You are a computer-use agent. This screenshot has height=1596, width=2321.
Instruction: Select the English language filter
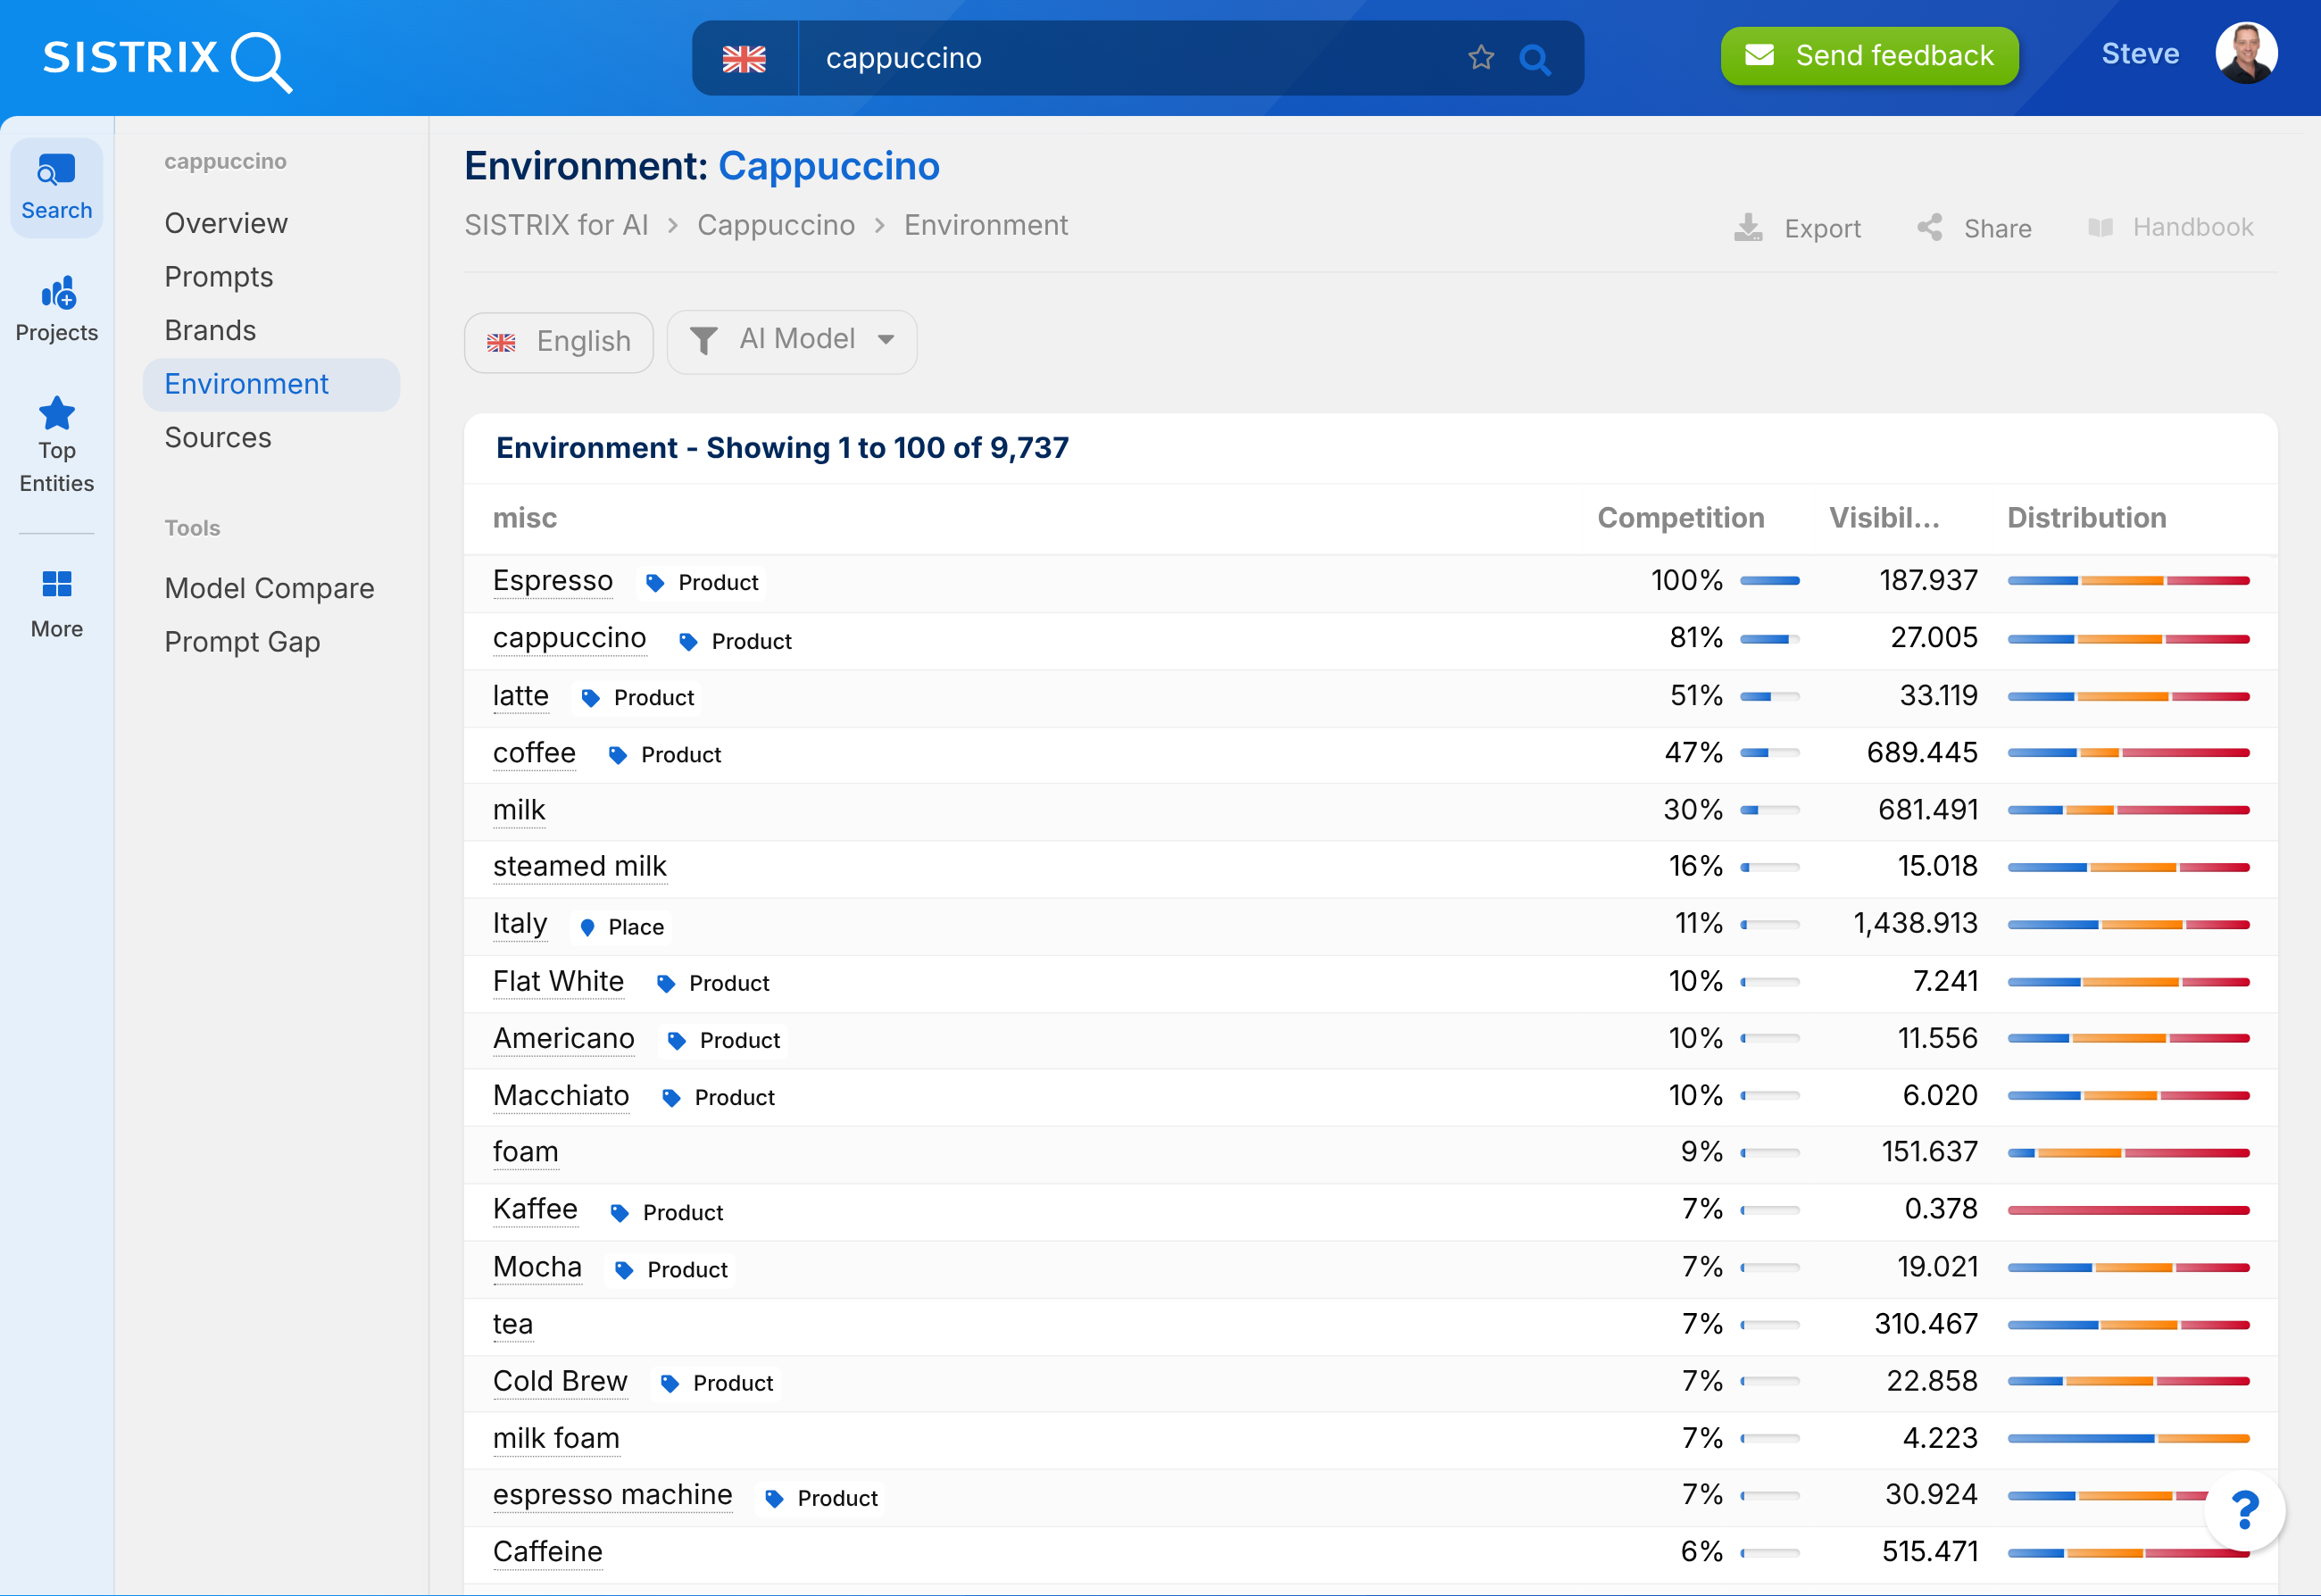pyautogui.click(x=559, y=342)
